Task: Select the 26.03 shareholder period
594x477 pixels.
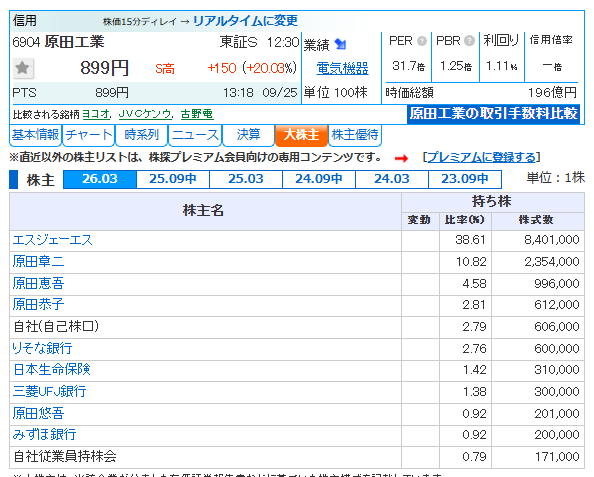Action: tap(100, 179)
